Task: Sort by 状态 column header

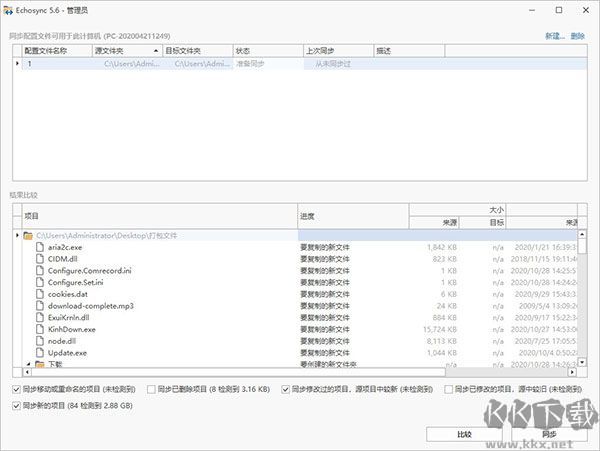Action: 268,51
